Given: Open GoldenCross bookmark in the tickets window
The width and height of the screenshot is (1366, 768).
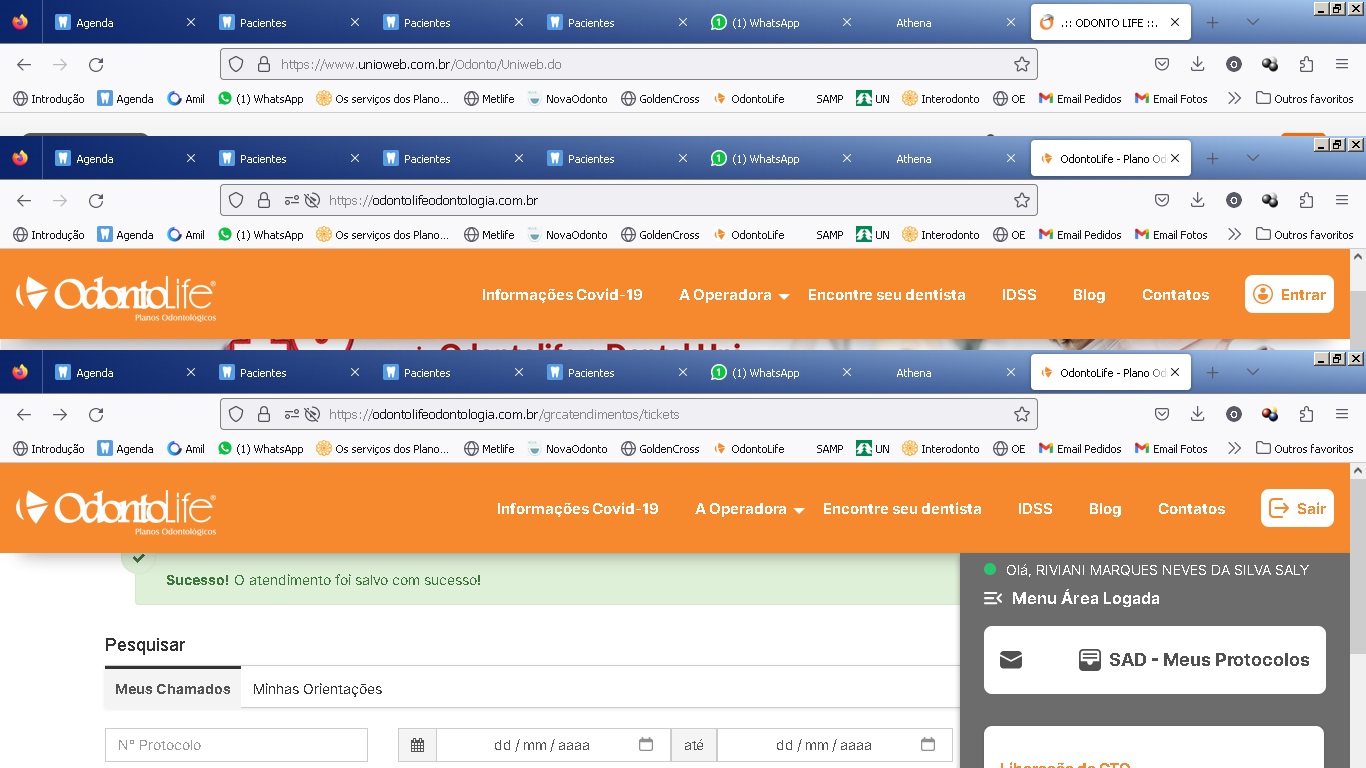Looking at the screenshot, I should (x=660, y=449).
